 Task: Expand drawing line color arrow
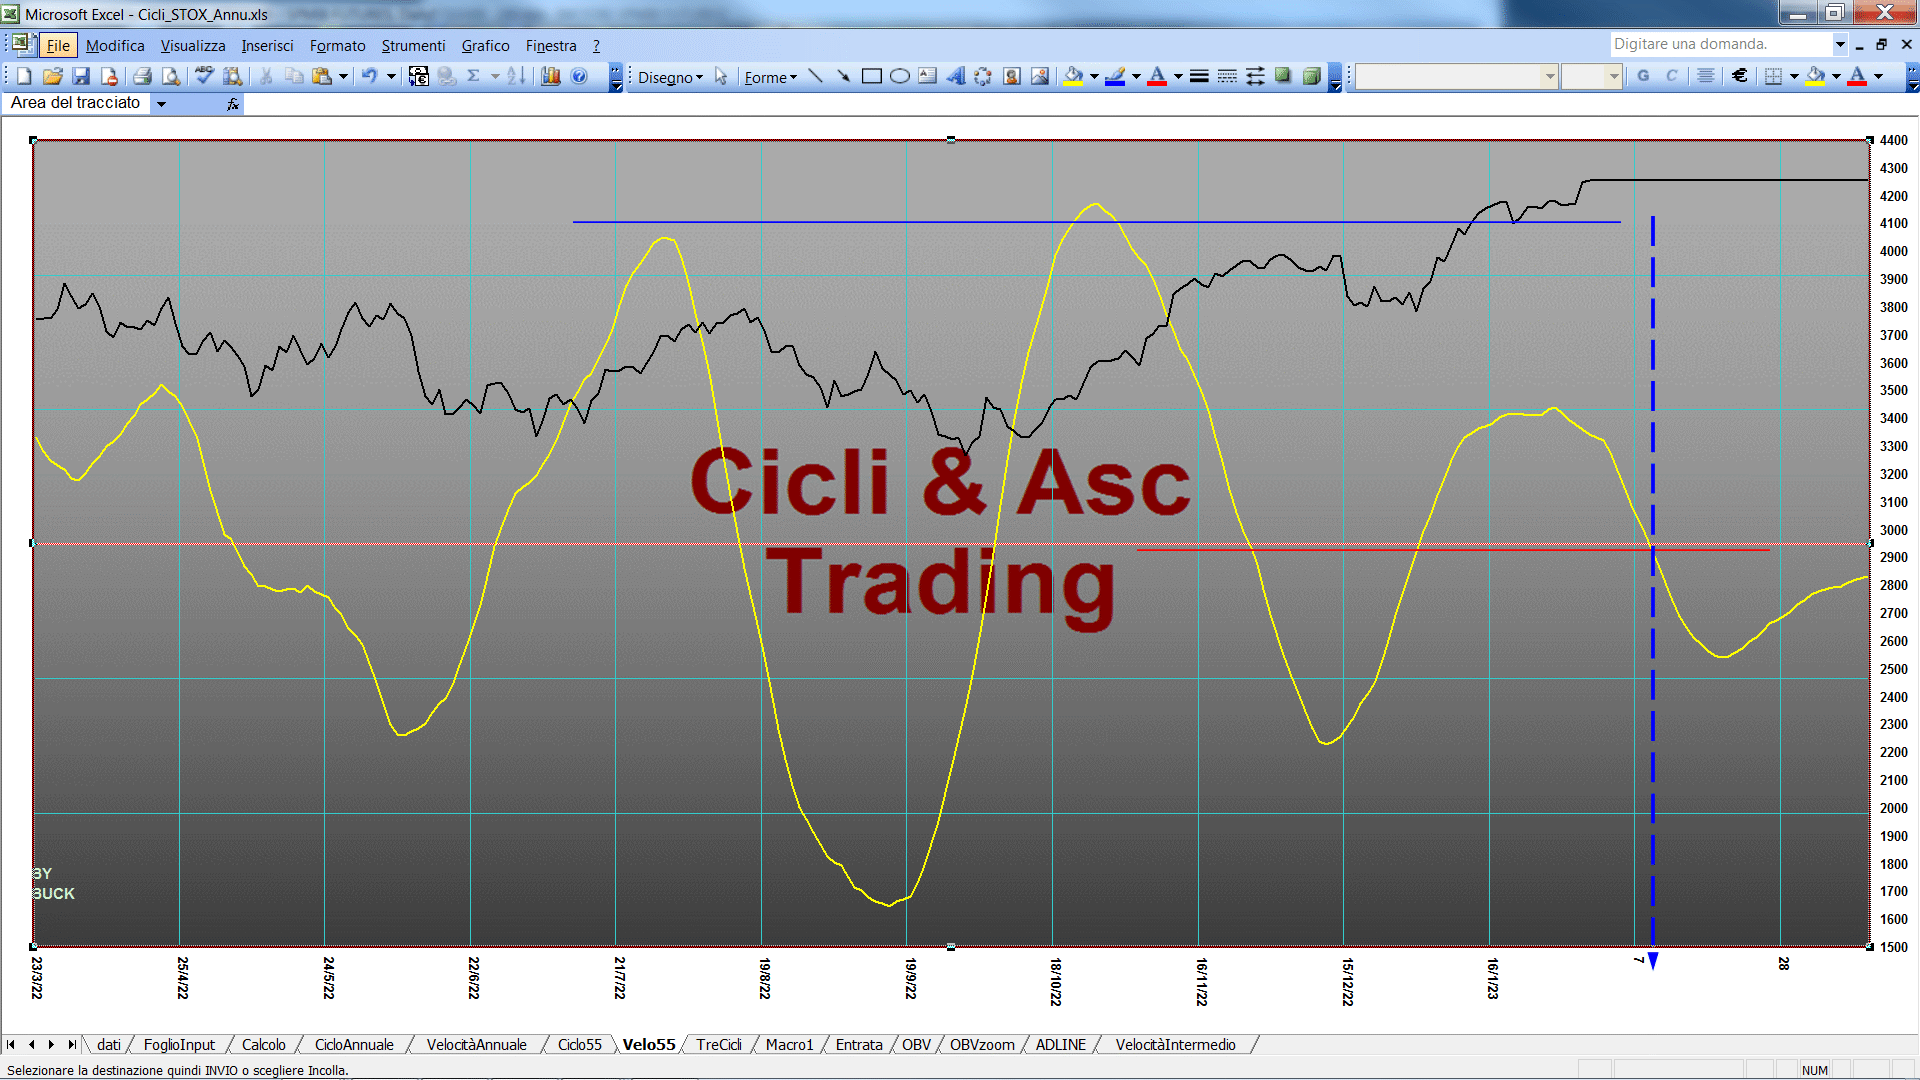pyautogui.click(x=1136, y=76)
